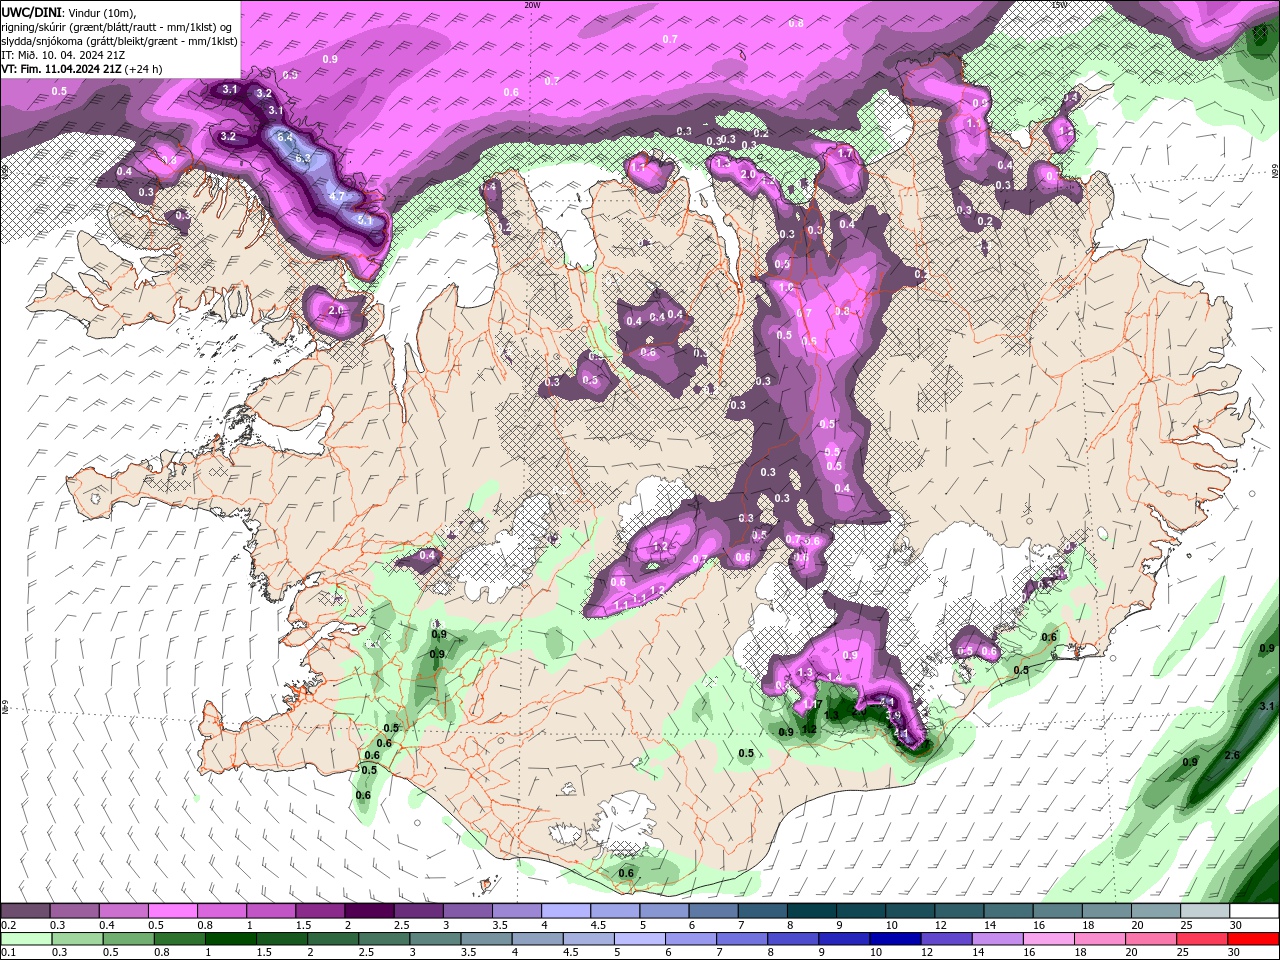This screenshot has height=960, width=1280.
Task: Click the pale green 0.1 swatch in lower legend row
Action: click(x=26, y=938)
